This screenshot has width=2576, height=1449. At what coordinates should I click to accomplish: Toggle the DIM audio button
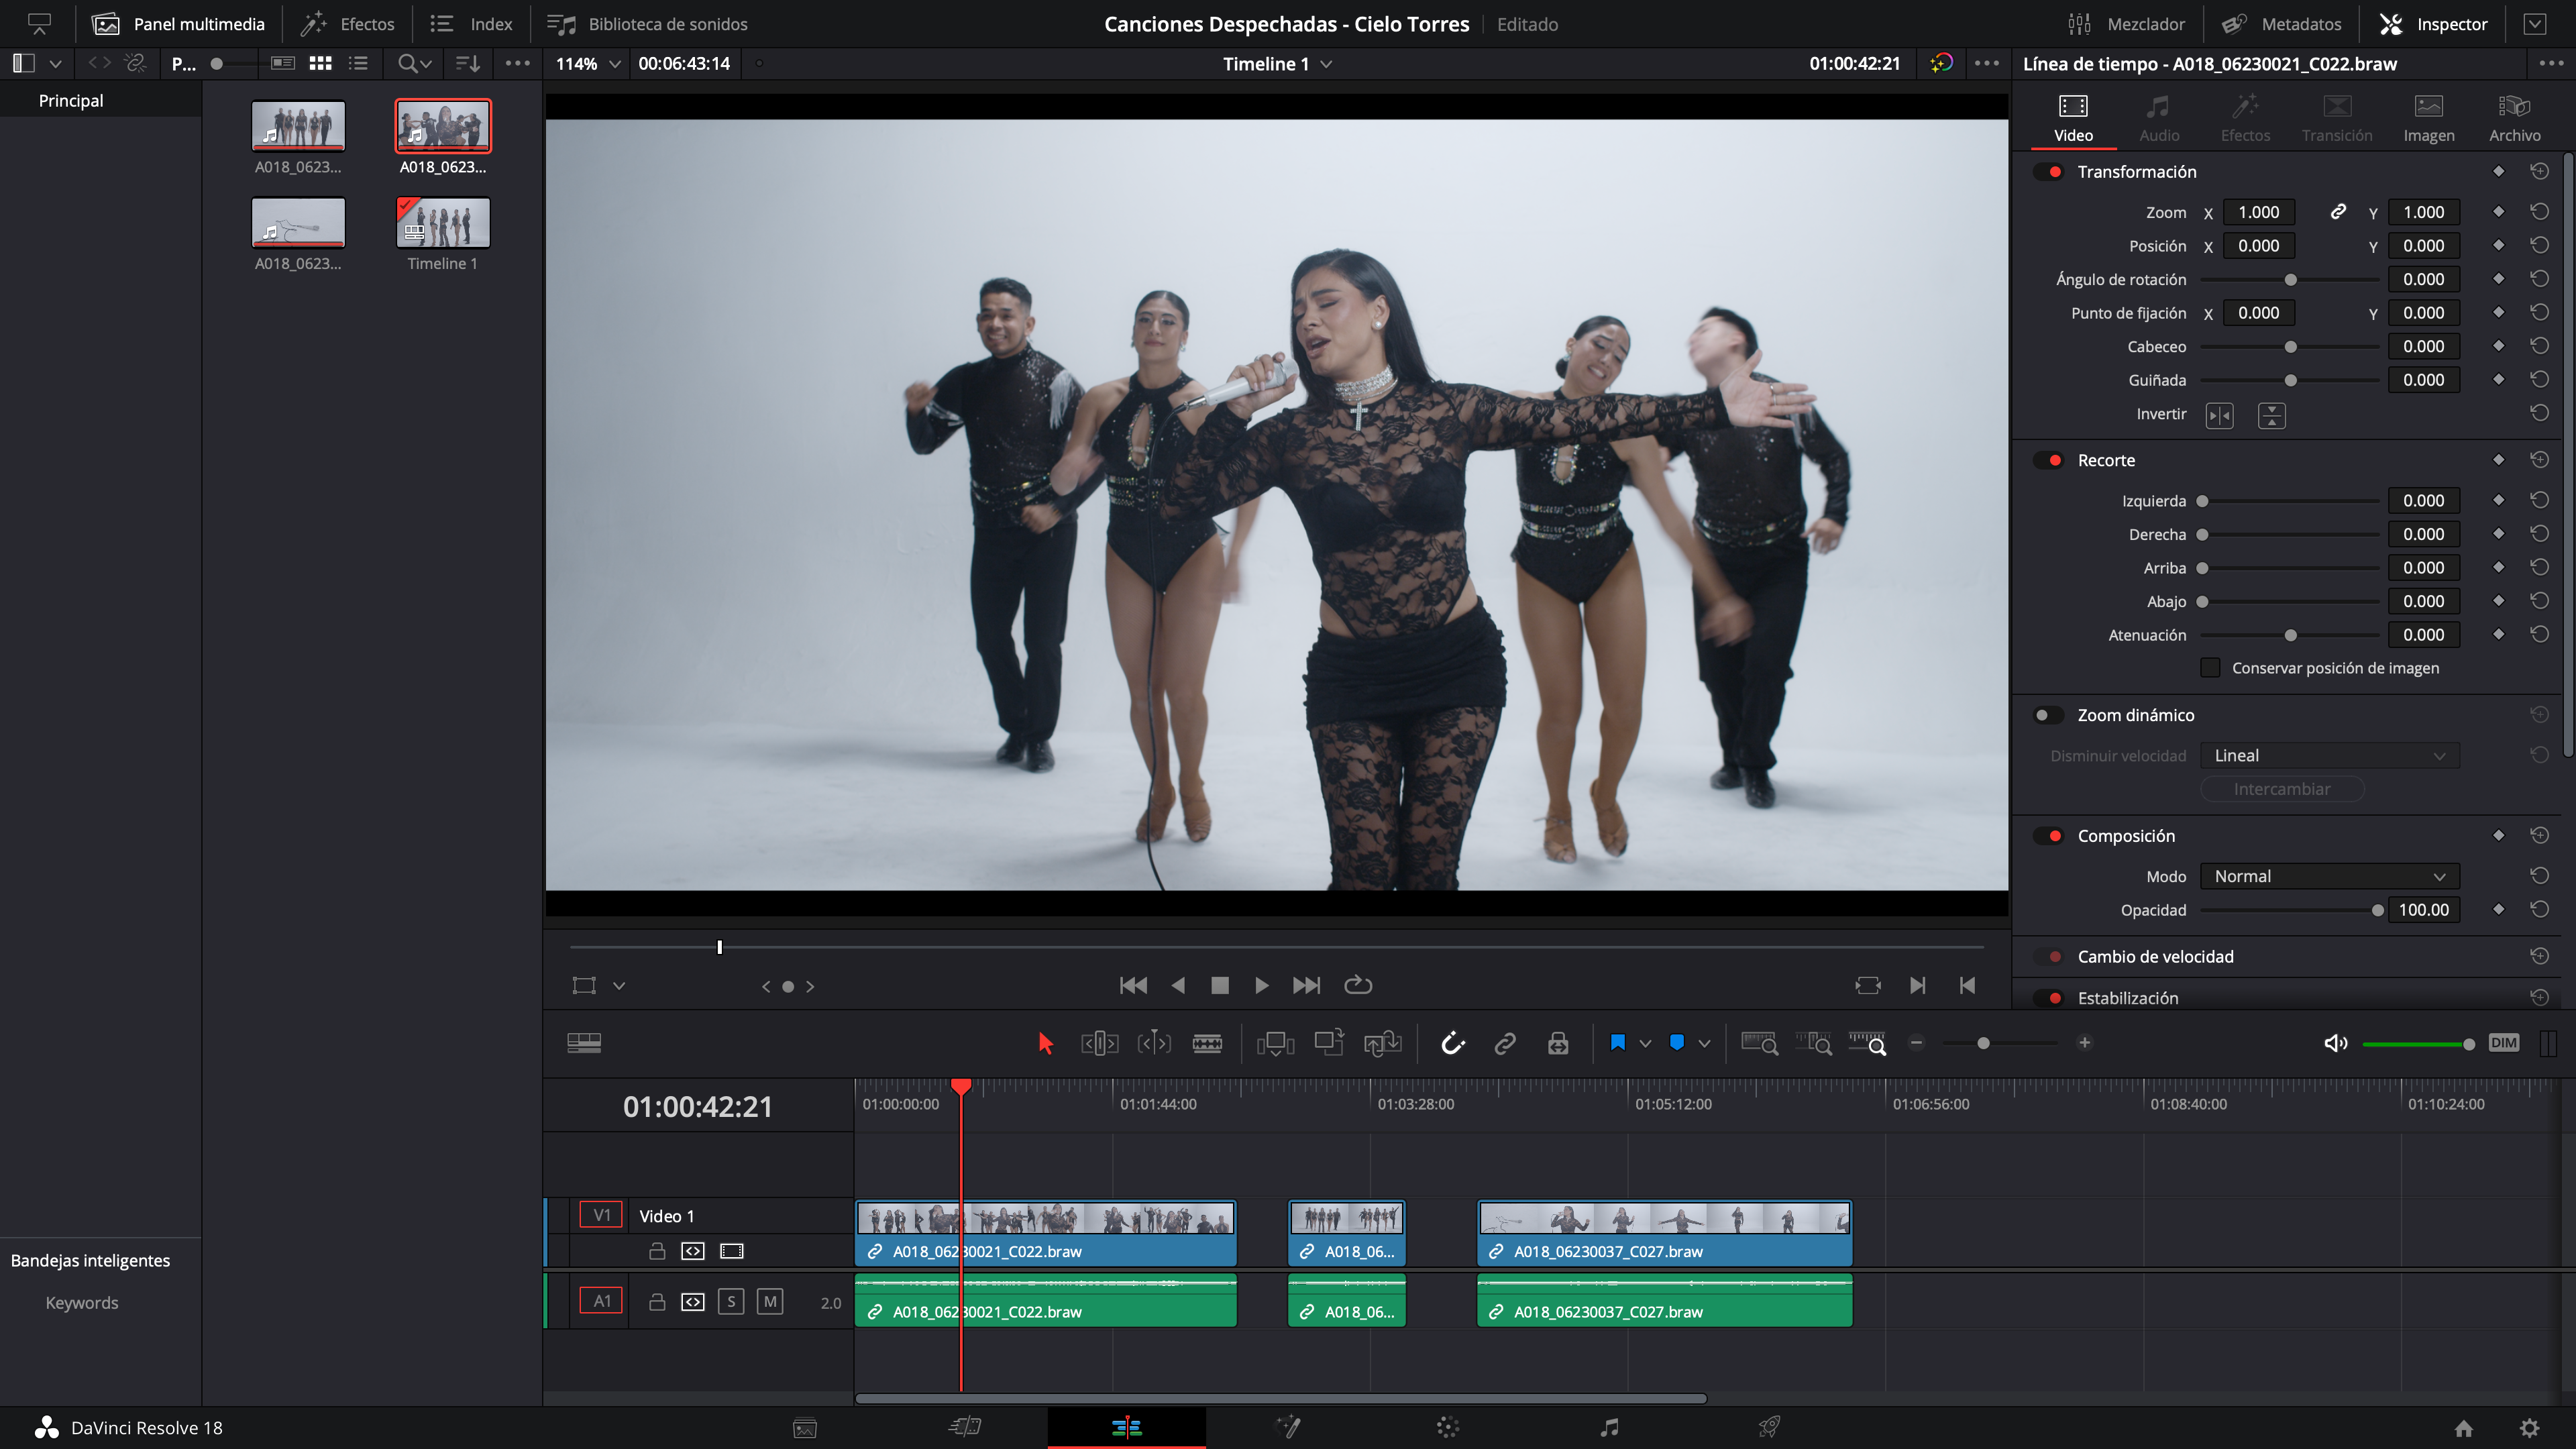pos(2503,1043)
